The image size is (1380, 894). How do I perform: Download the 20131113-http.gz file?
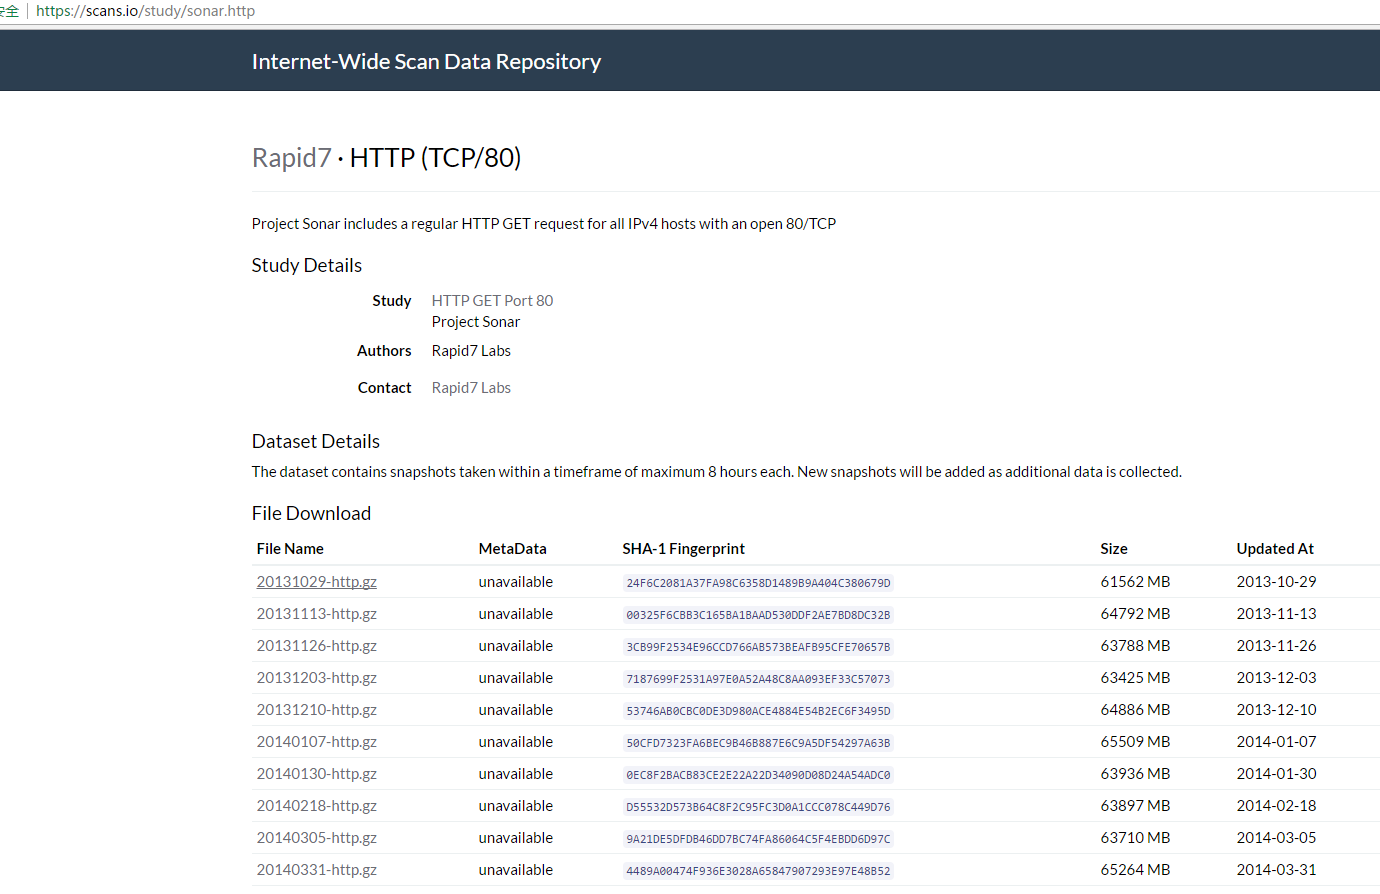click(316, 613)
